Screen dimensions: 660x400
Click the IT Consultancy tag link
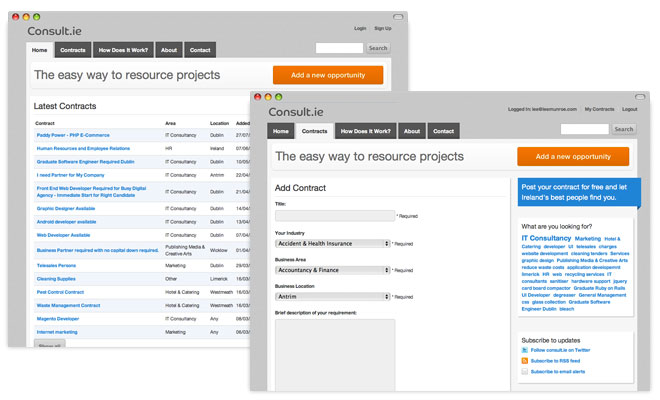[x=546, y=238]
